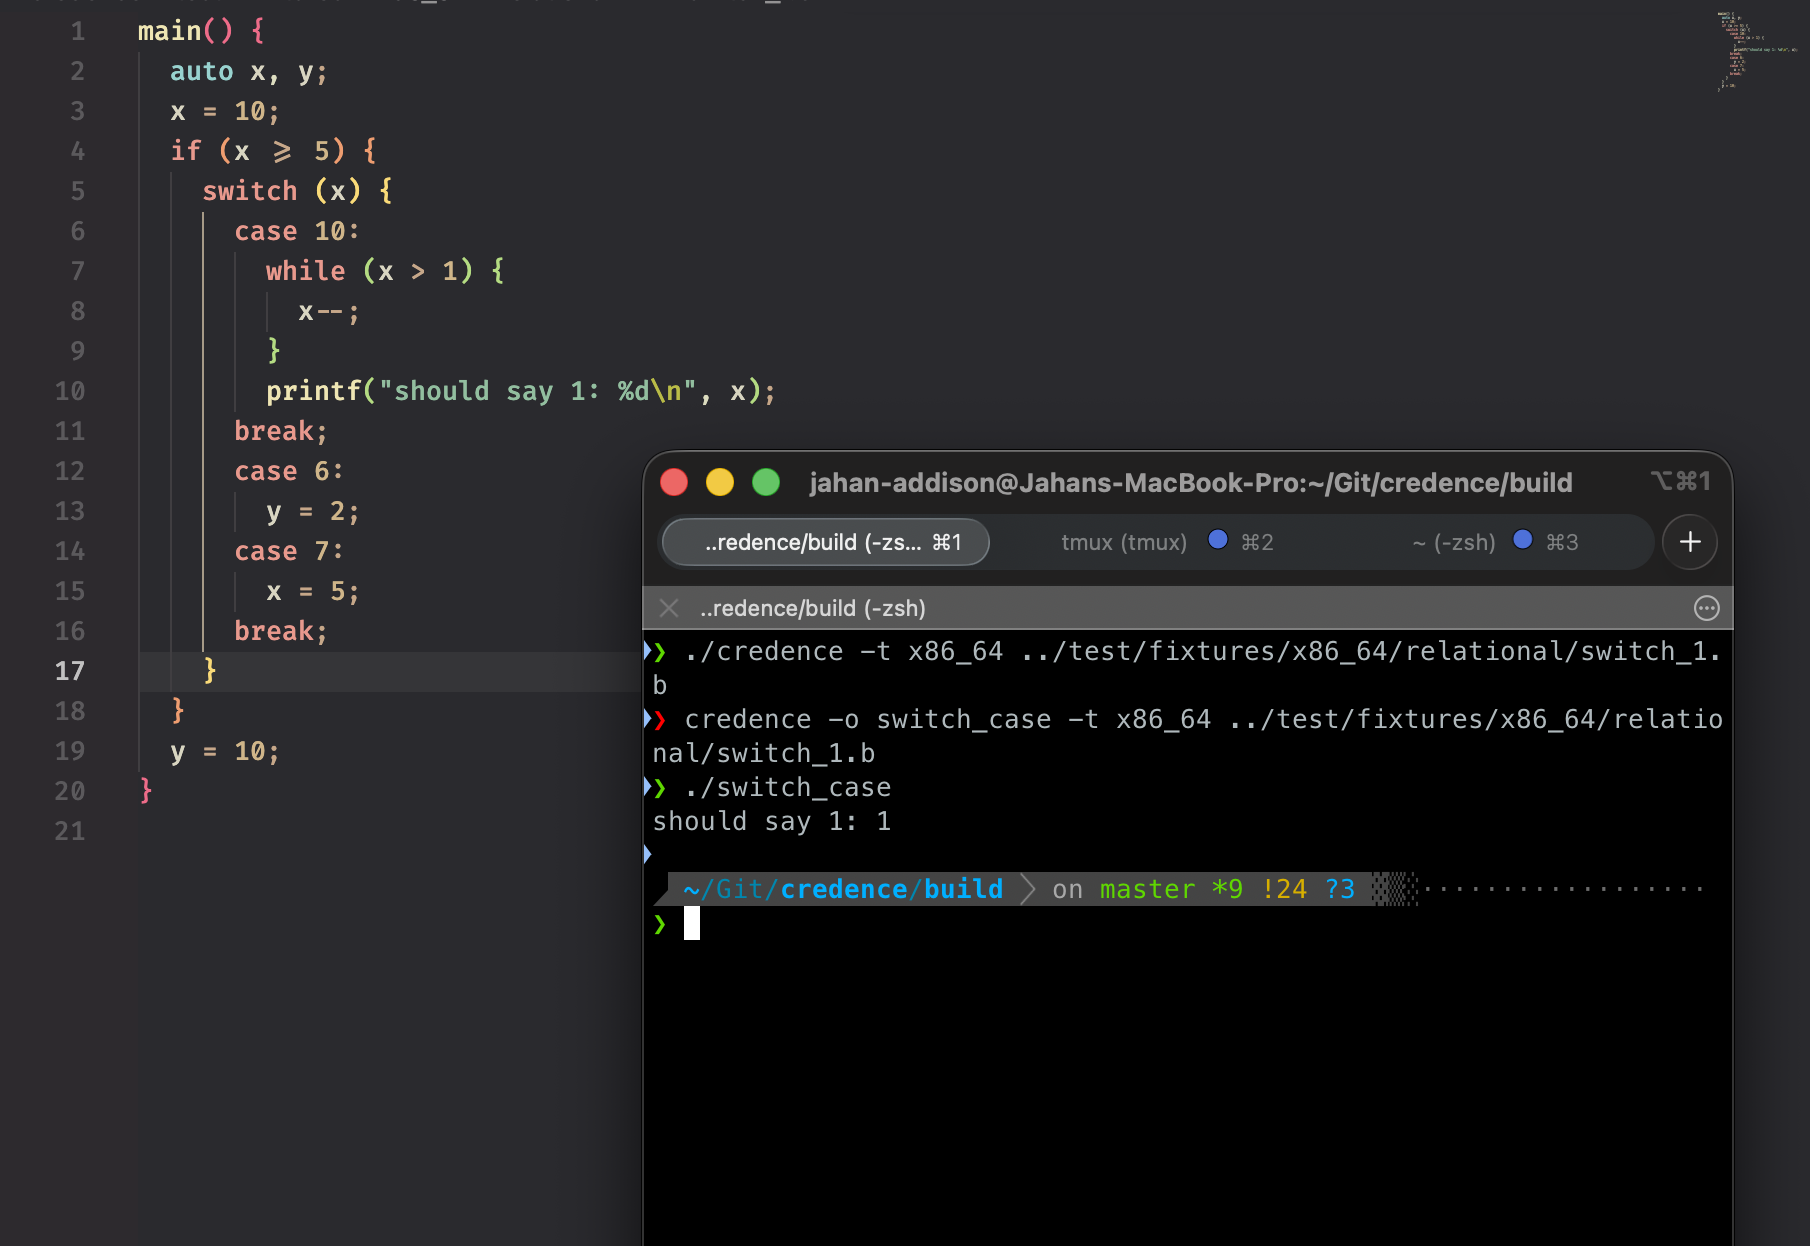
Task: Open the session options ellipsis menu
Action: tap(1706, 608)
